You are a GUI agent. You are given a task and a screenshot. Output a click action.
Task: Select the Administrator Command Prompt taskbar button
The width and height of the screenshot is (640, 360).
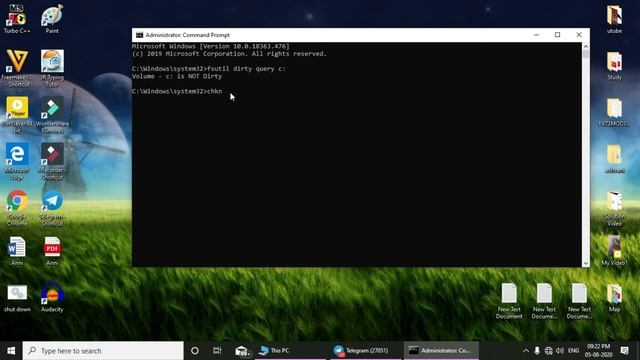pos(441,351)
